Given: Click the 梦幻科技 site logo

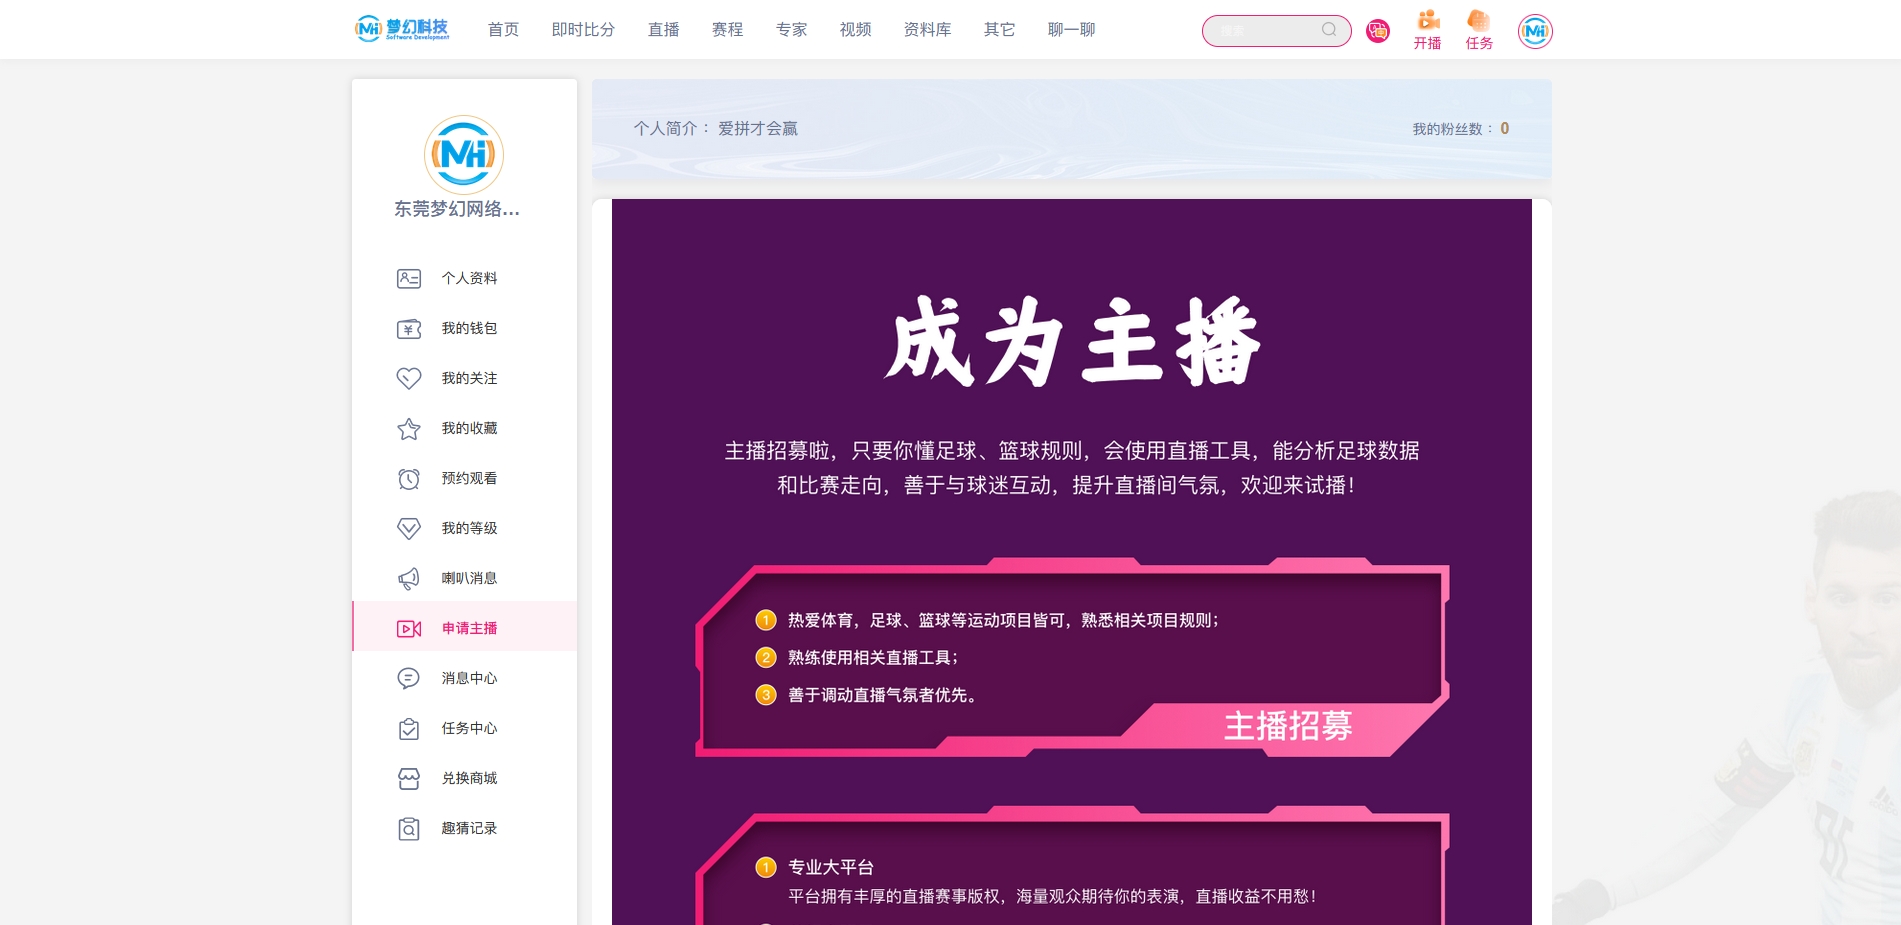Looking at the screenshot, I should point(402,29).
